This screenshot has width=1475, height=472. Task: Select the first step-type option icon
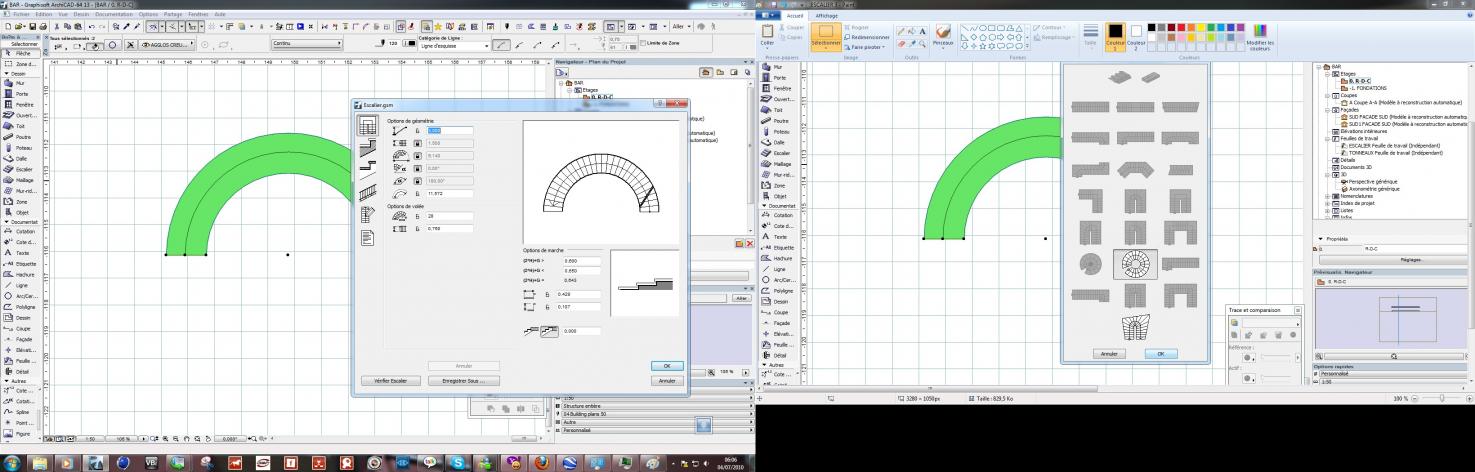pos(531,330)
